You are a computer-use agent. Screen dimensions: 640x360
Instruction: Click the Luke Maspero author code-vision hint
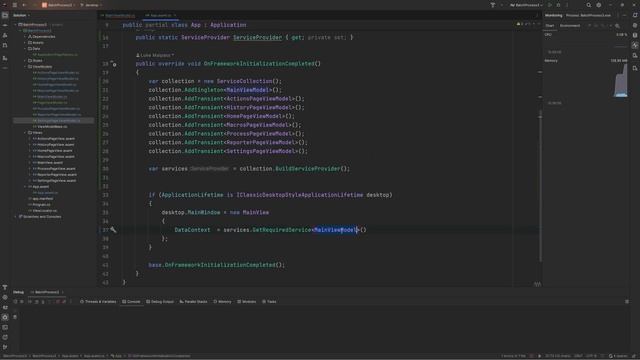click(x=155, y=55)
